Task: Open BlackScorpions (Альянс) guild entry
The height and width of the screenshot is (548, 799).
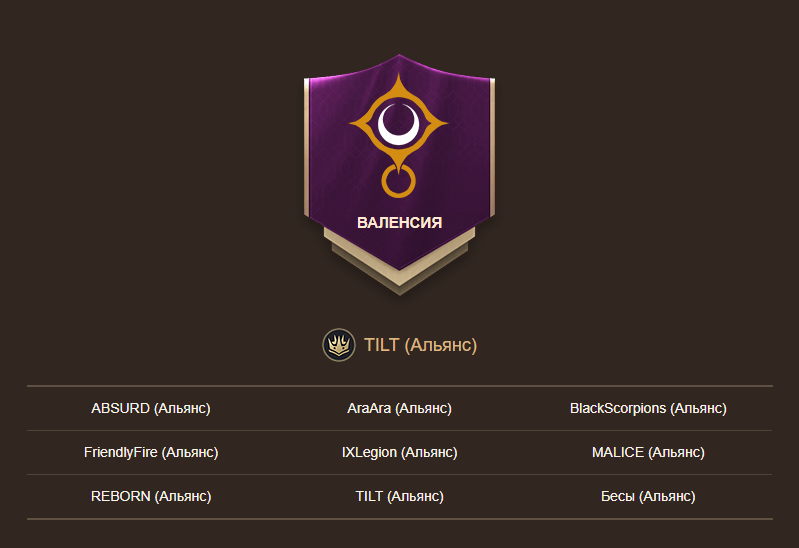Action: (x=648, y=408)
